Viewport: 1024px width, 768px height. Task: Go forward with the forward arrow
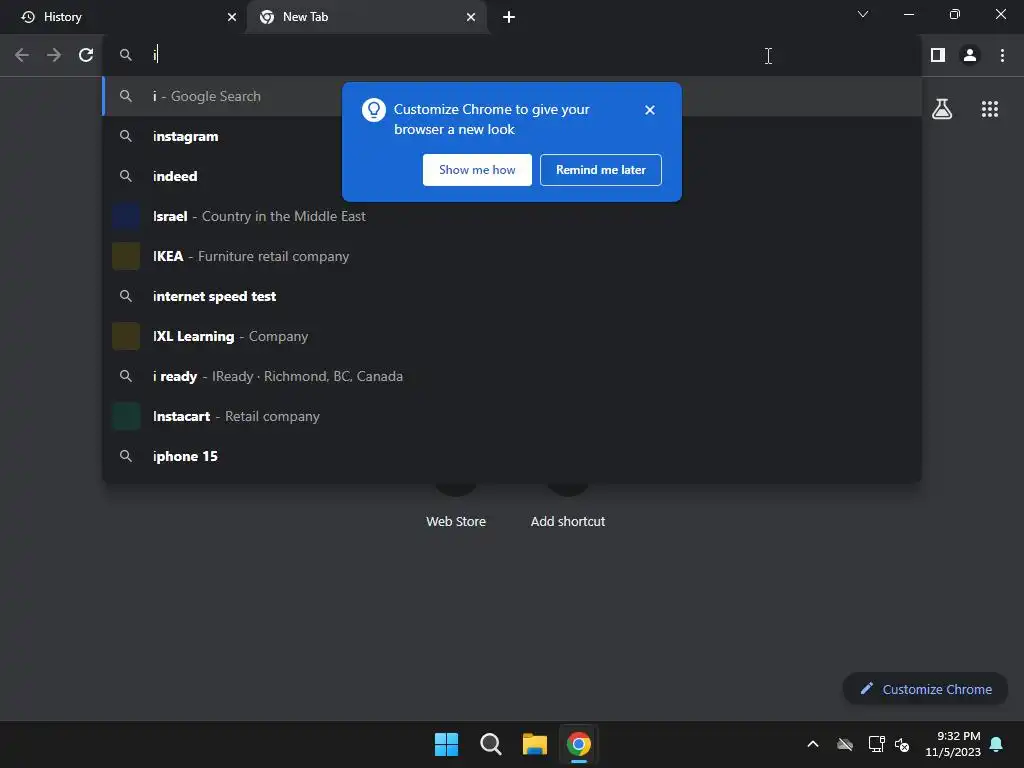click(54, 55)
